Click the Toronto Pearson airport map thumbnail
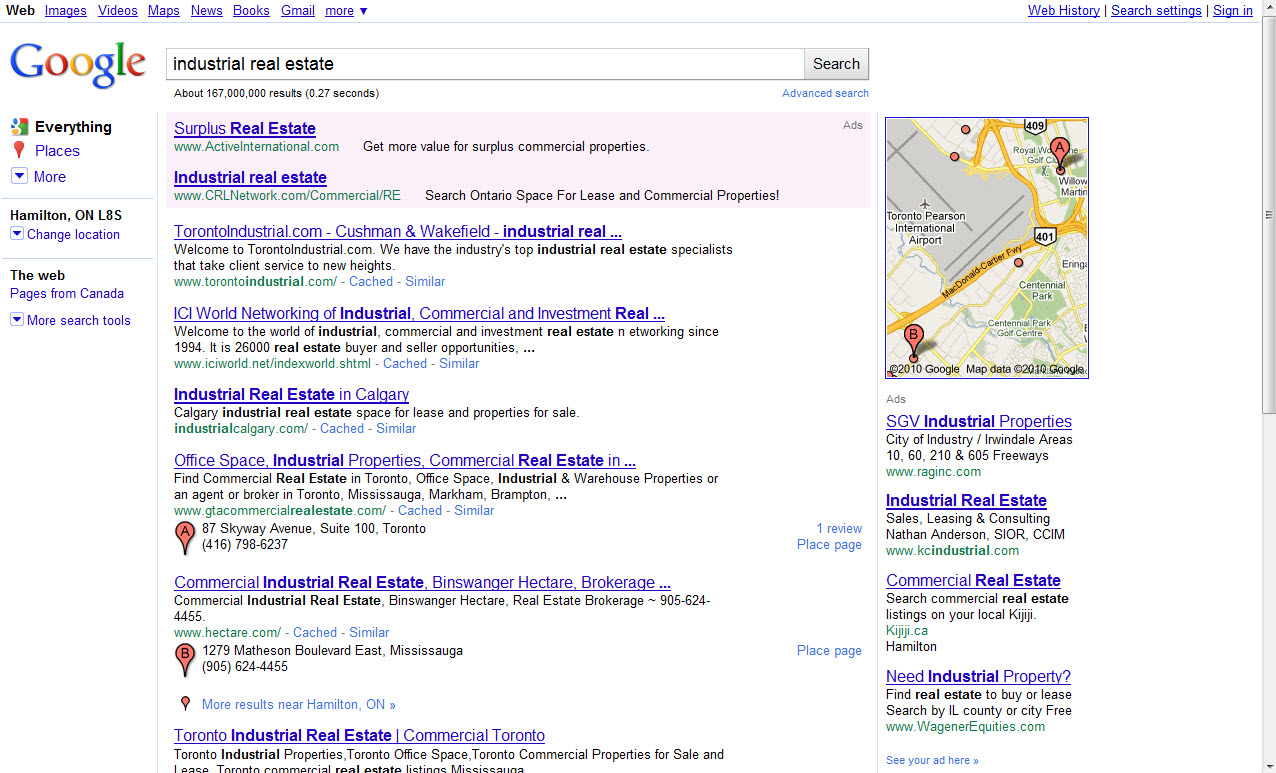This screenshot has width=1276, height=773. tap(987, 248)
